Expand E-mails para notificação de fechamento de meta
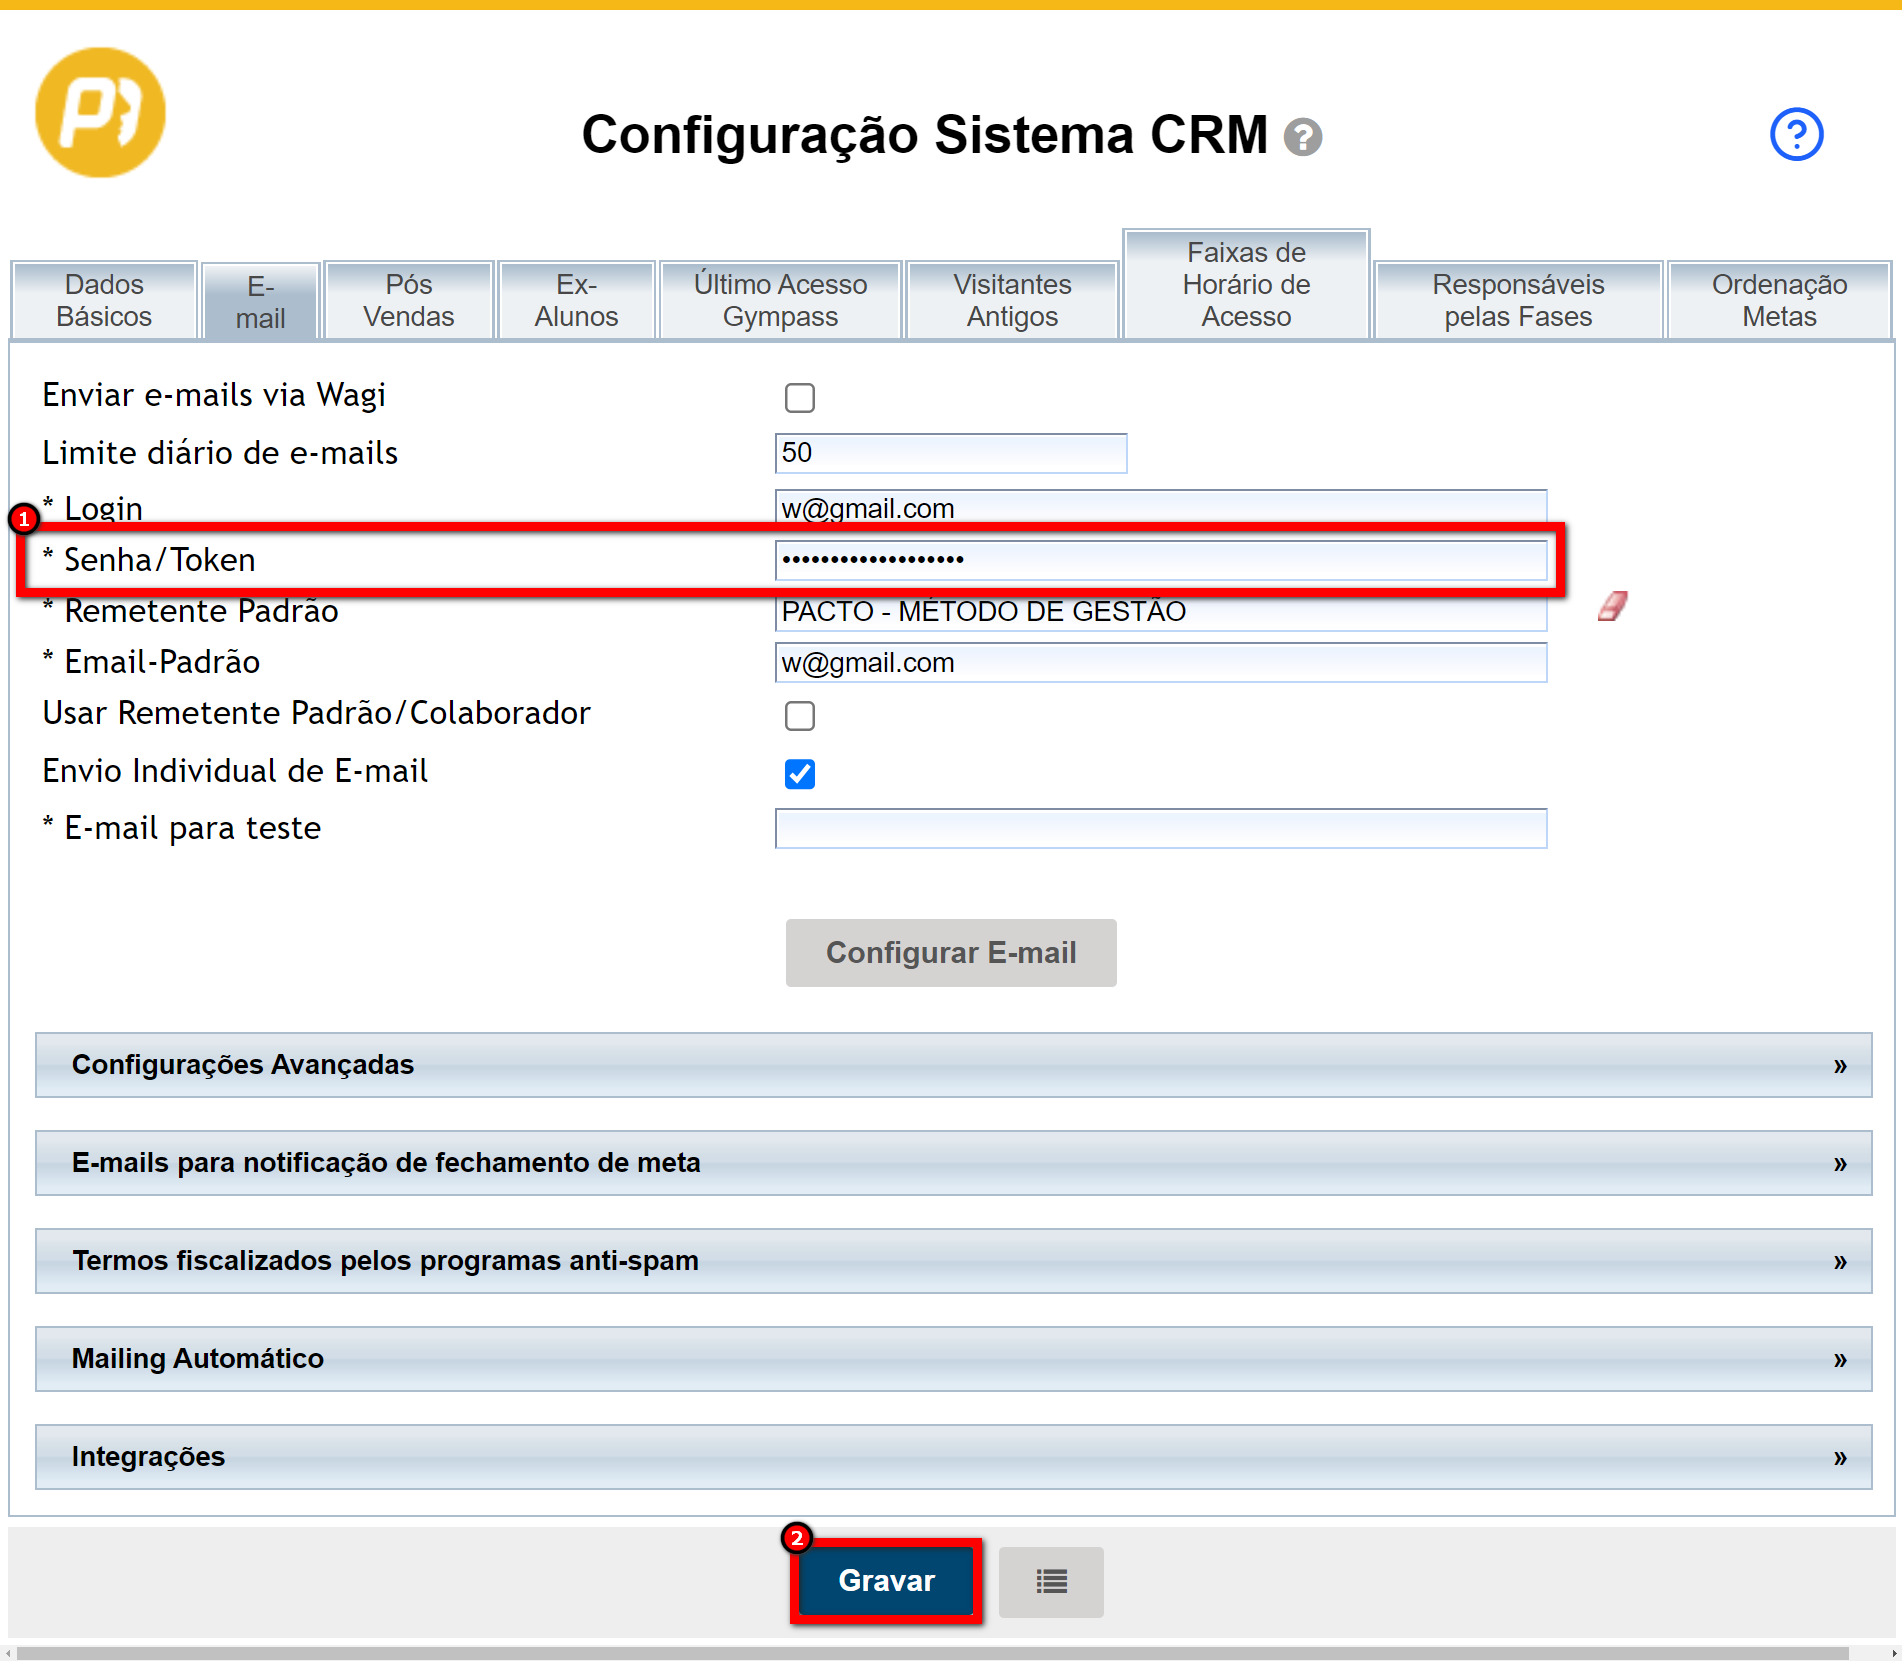The width and height of the screenshot is (1902, 1661). point(953,1163)
